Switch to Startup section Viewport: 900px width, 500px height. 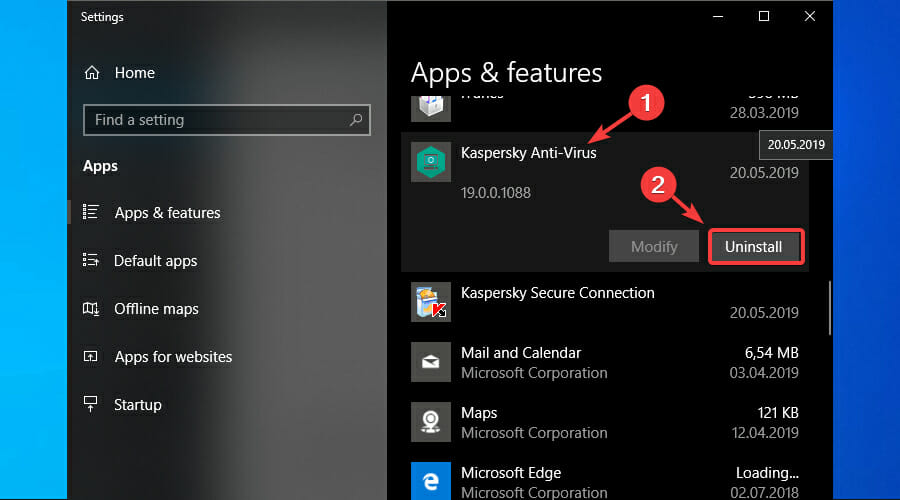tap(138, 405)
